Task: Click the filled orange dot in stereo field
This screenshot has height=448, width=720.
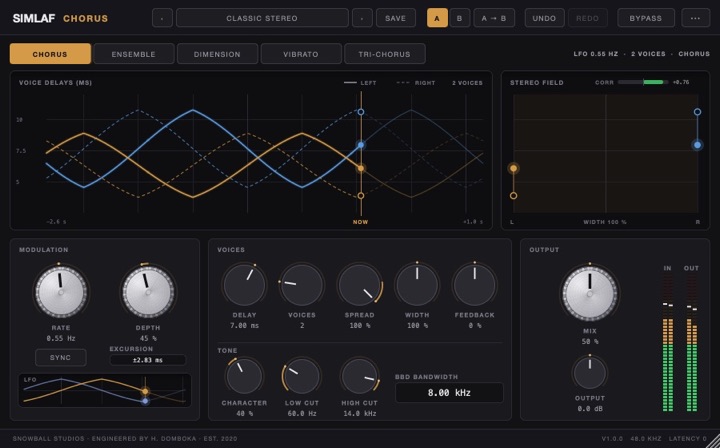Action: point(513,168)
